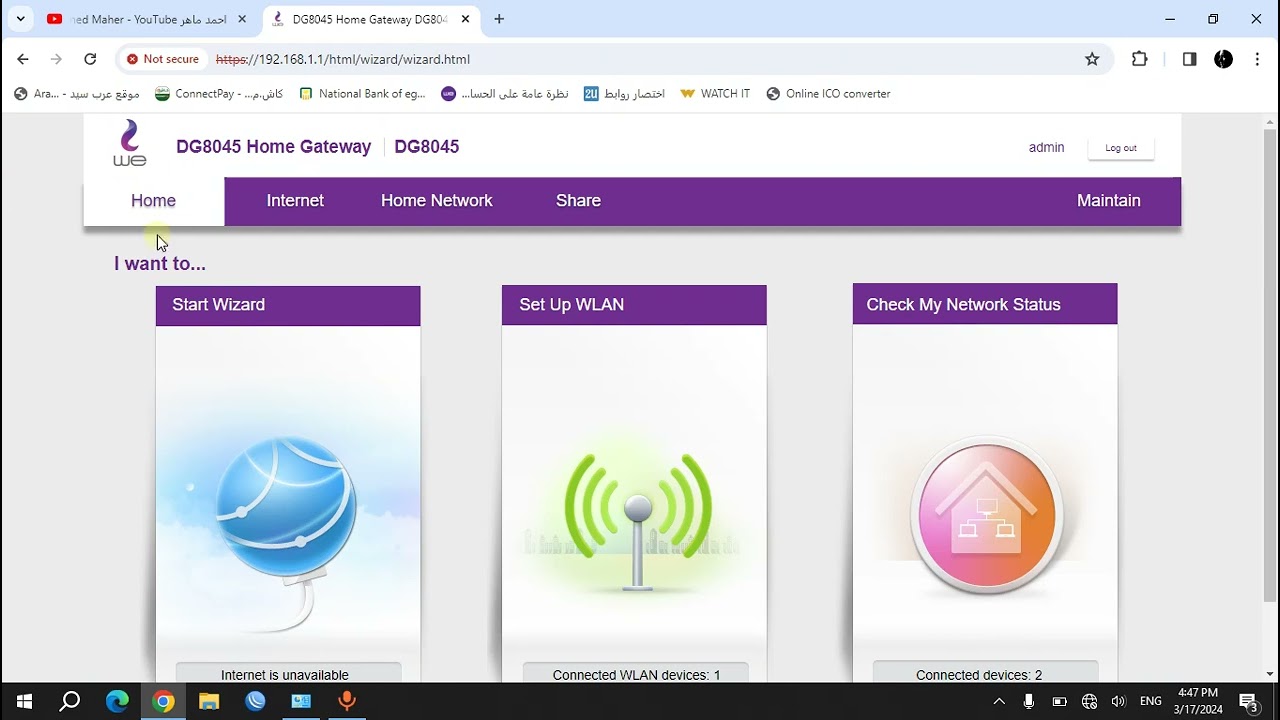This screenshot has width=1280, height=720.
Task: Bookmark this page with the star icon
Action: pos(1092,59)
